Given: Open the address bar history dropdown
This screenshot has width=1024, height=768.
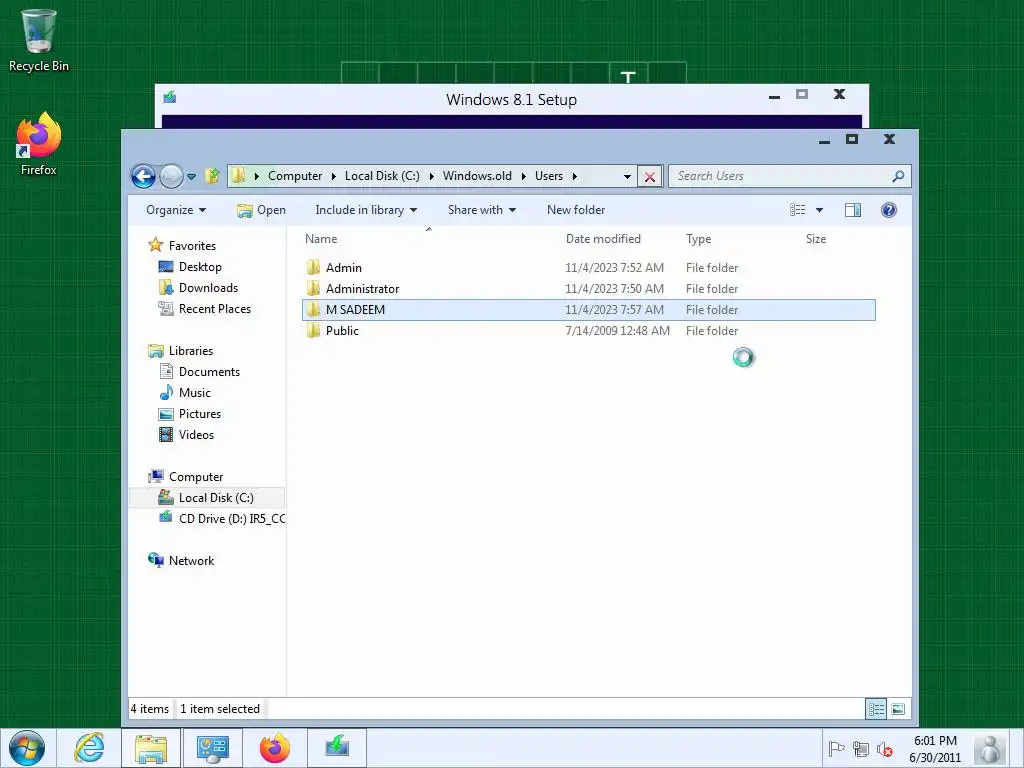Looking at the screenshot, I should click(x=627, y=176).
